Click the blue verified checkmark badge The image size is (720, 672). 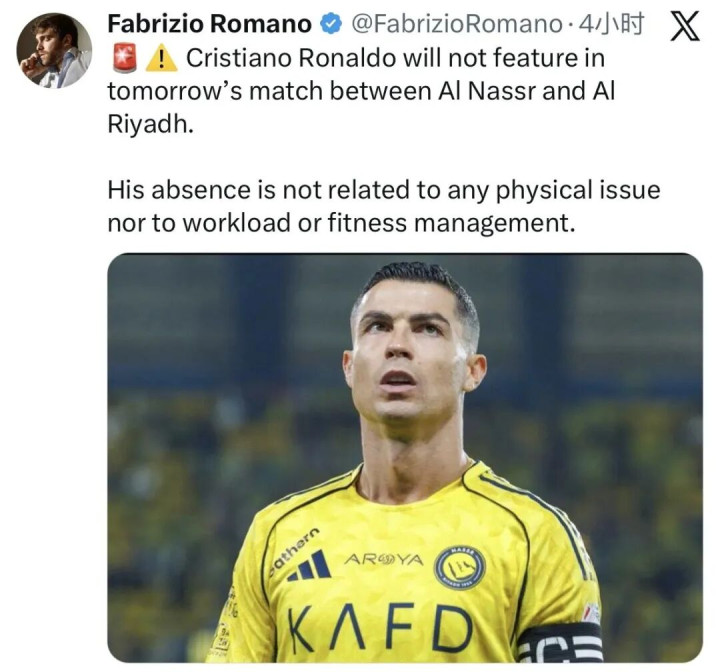point(331,24)
